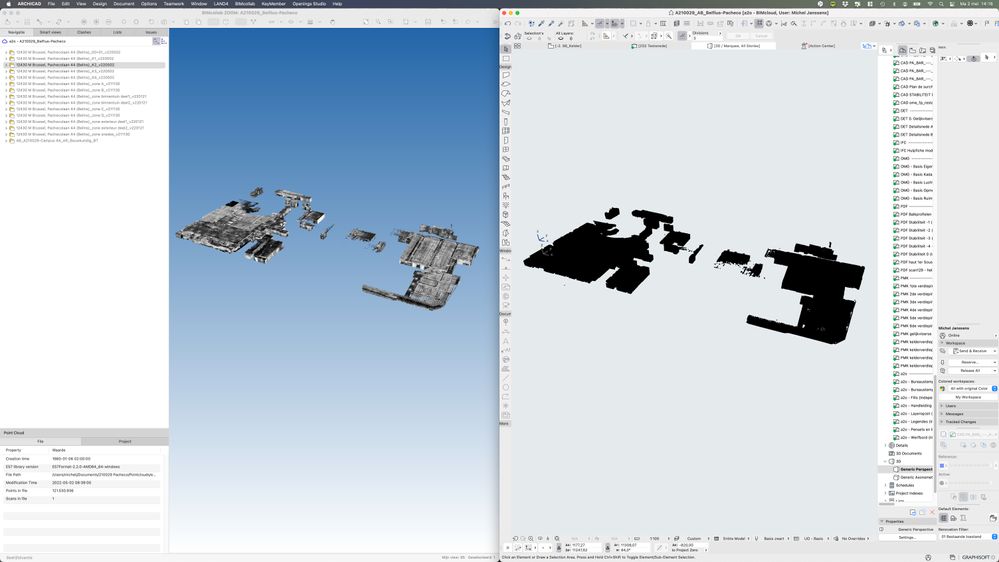This screenshot has height=562, width=999.
Task: Toggle the colored workspaces checkbox
Action: pyautogui.click(x=943, y=388)
